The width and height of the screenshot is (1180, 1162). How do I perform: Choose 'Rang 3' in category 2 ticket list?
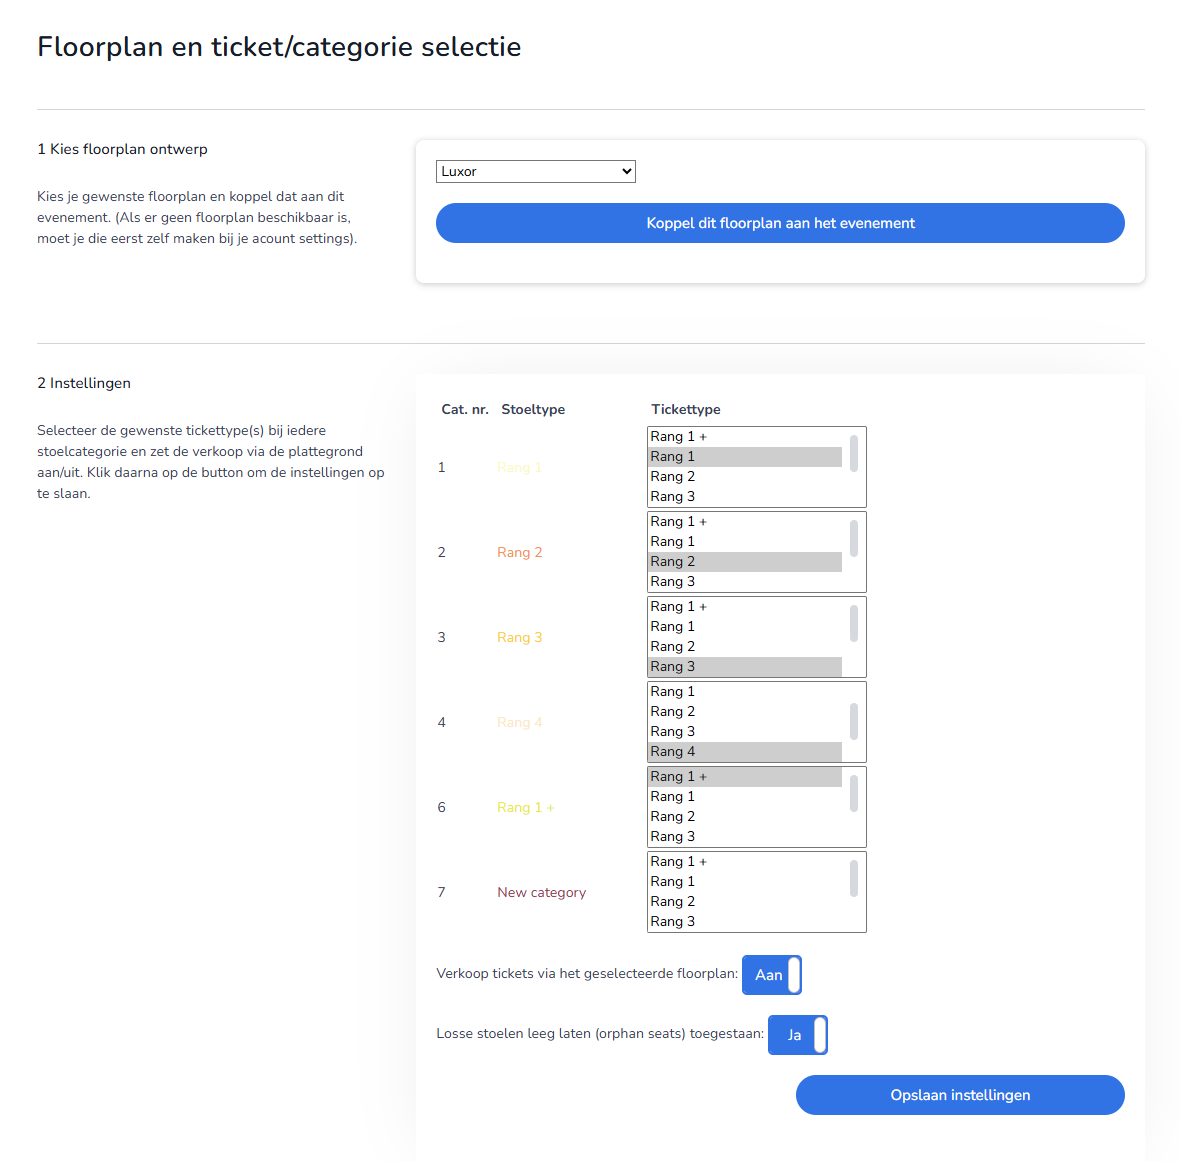(745, 582)
